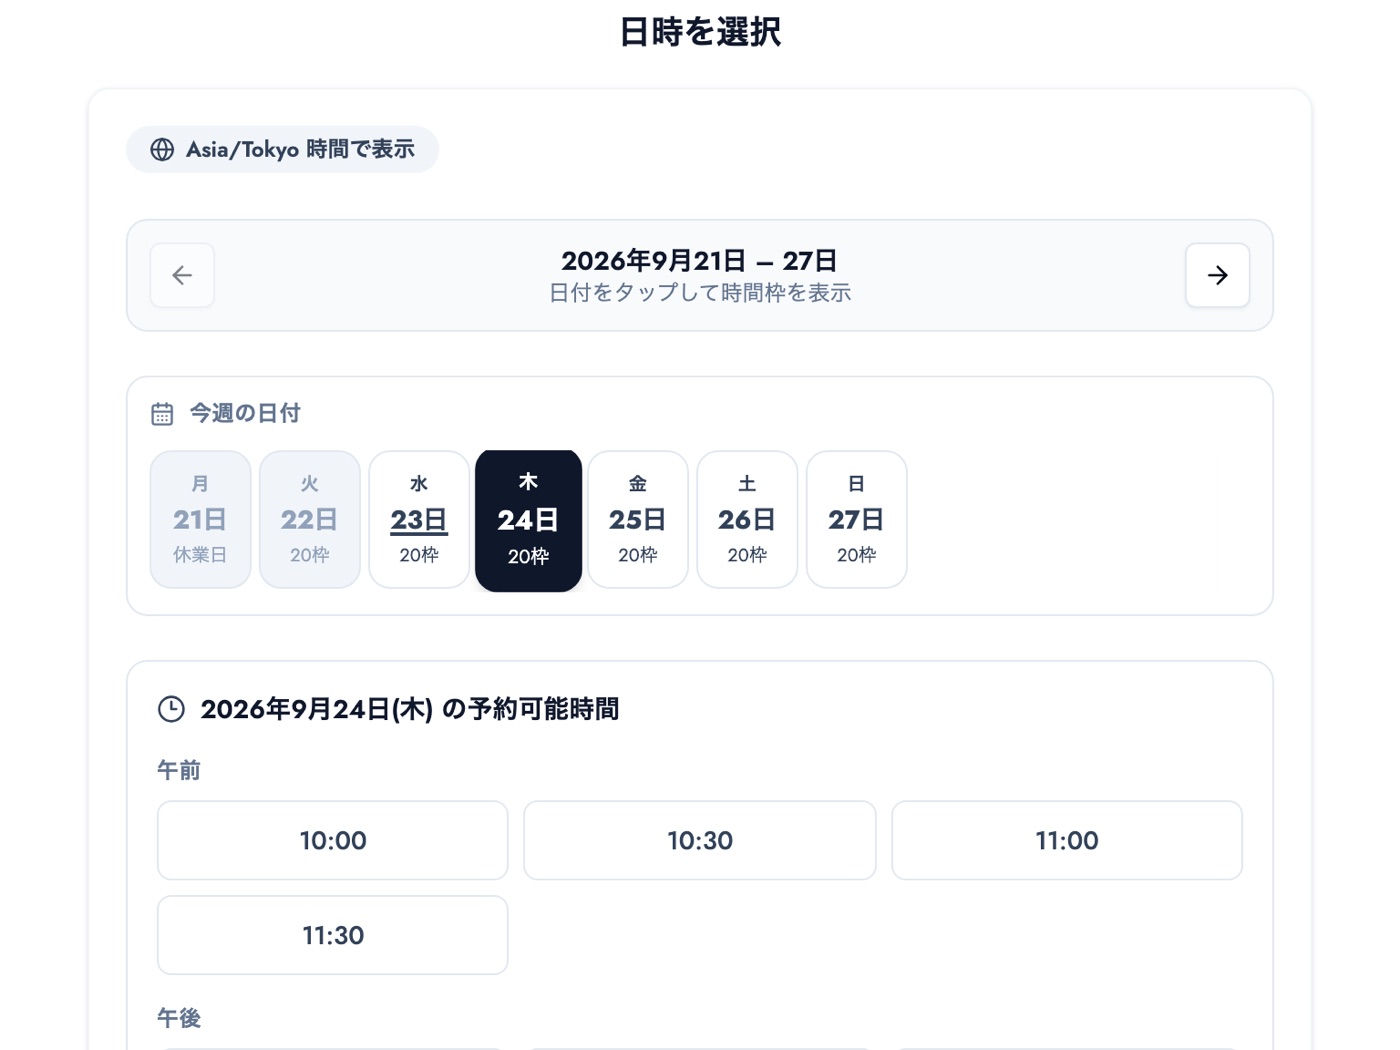Viewport: 1400px width, 1050px height.
Task: Select the 11:00 morning slot
Action: (x=1067, y=840)
